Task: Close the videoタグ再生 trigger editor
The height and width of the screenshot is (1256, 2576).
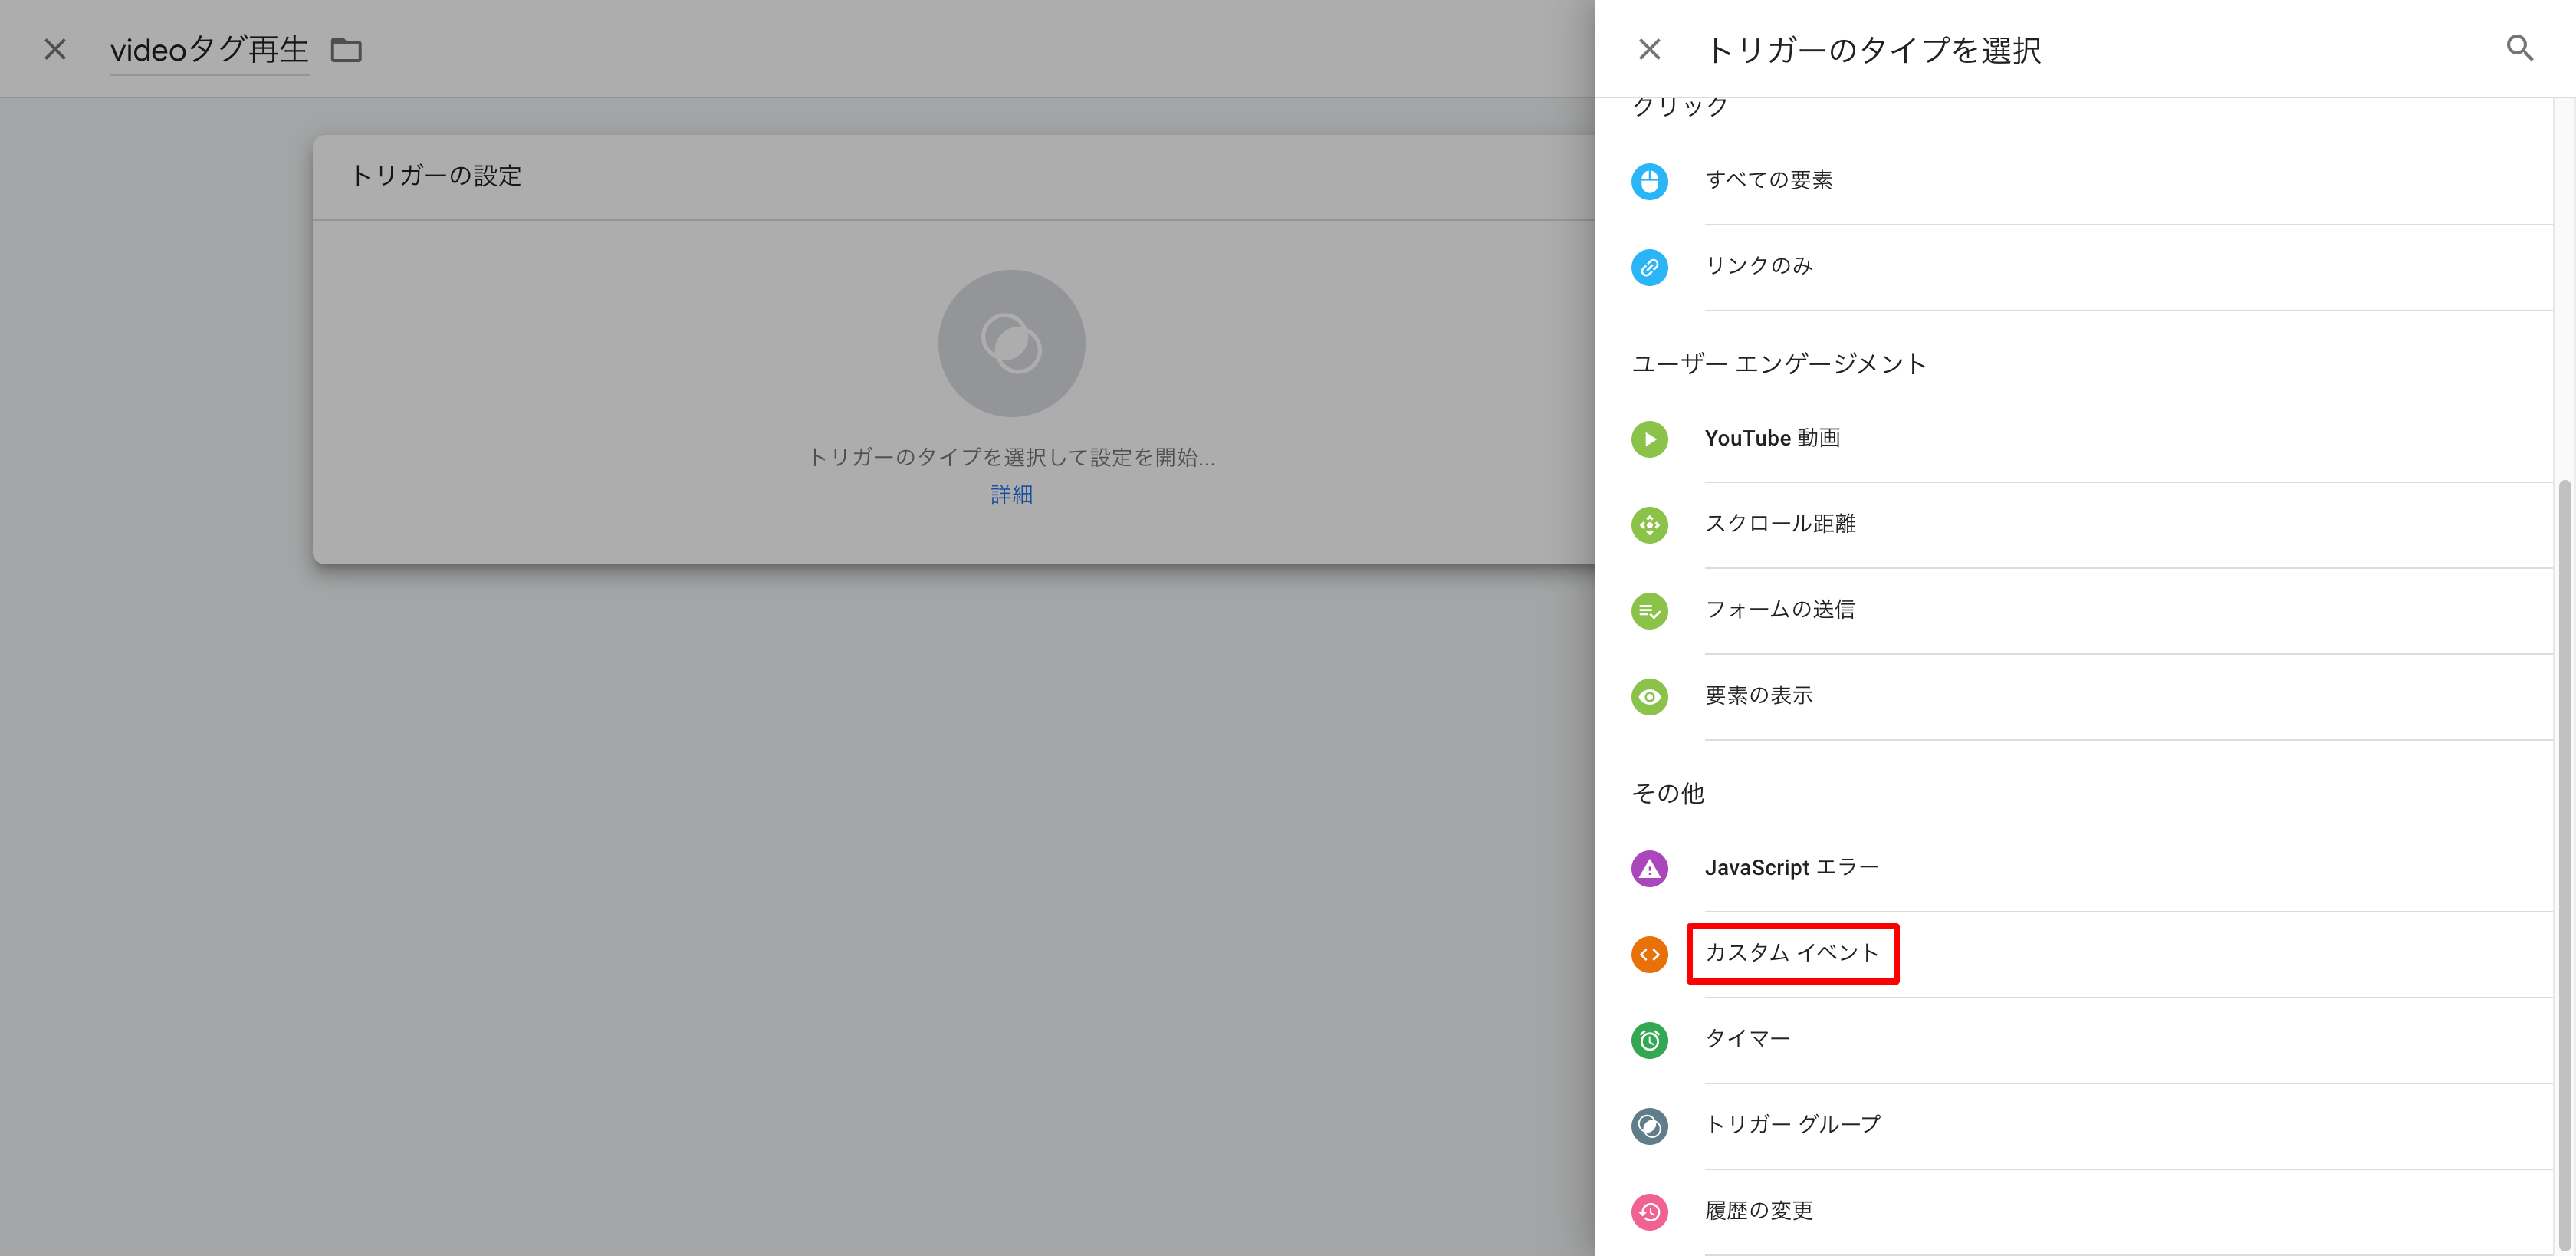Action: point(55,49)
